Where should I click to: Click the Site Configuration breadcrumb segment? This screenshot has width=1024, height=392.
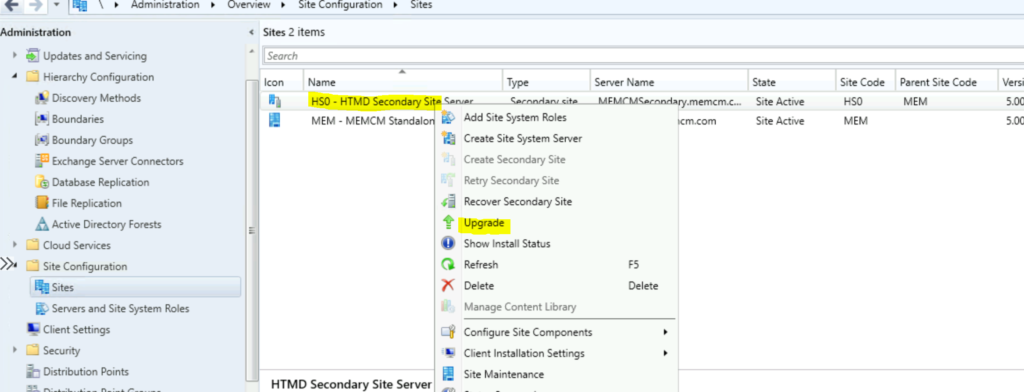pyautogui.click(x=340, y=5)
